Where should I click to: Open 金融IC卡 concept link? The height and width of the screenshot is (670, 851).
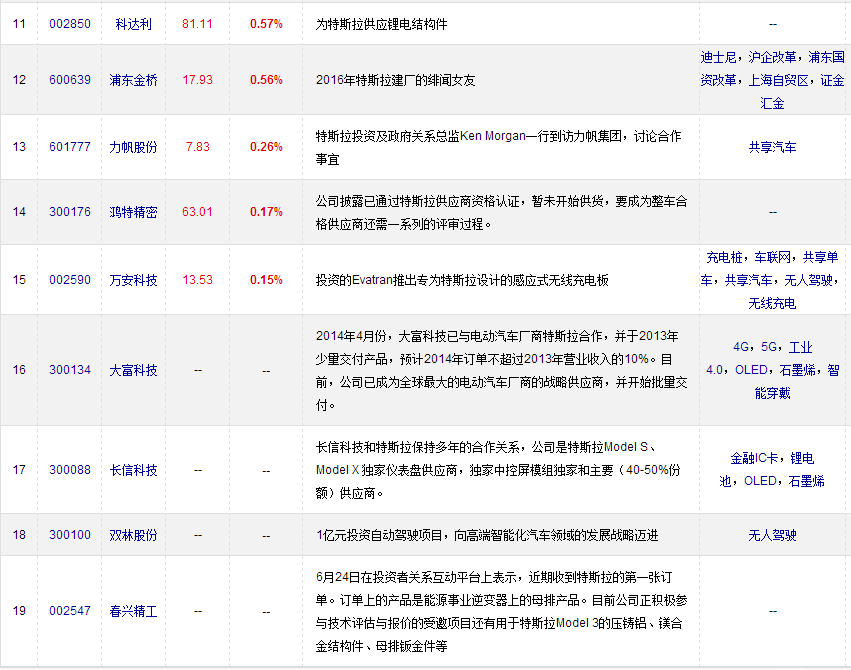tap(754, 458)
